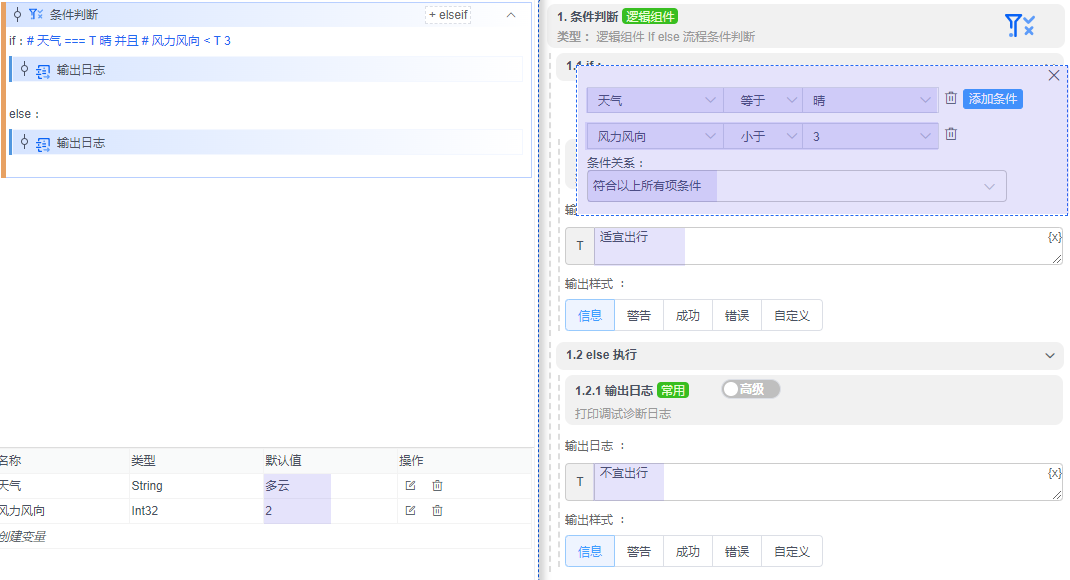Screen dimensions: 1070x580
Task: Click the + elseif button
Action: click(447, 15)
